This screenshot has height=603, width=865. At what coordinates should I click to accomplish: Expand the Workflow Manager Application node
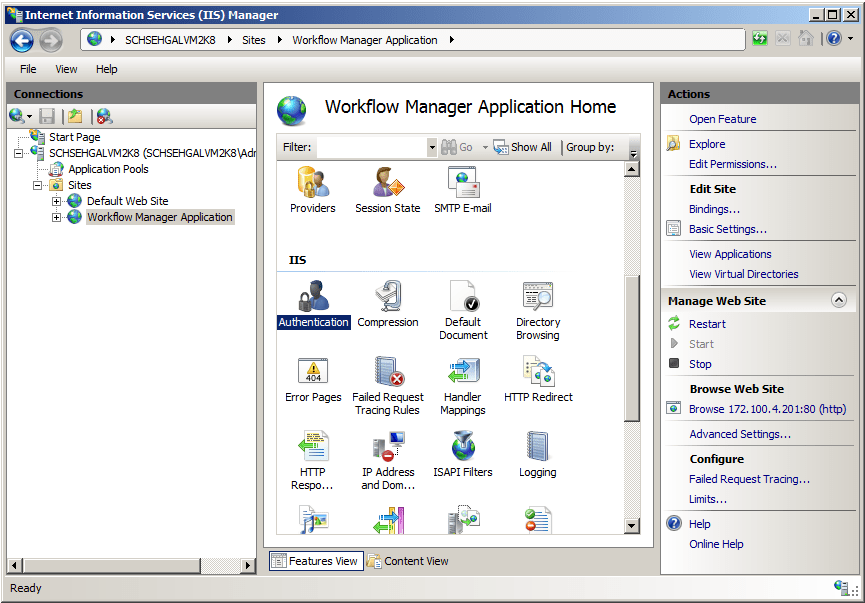click(x=58, y=217)
